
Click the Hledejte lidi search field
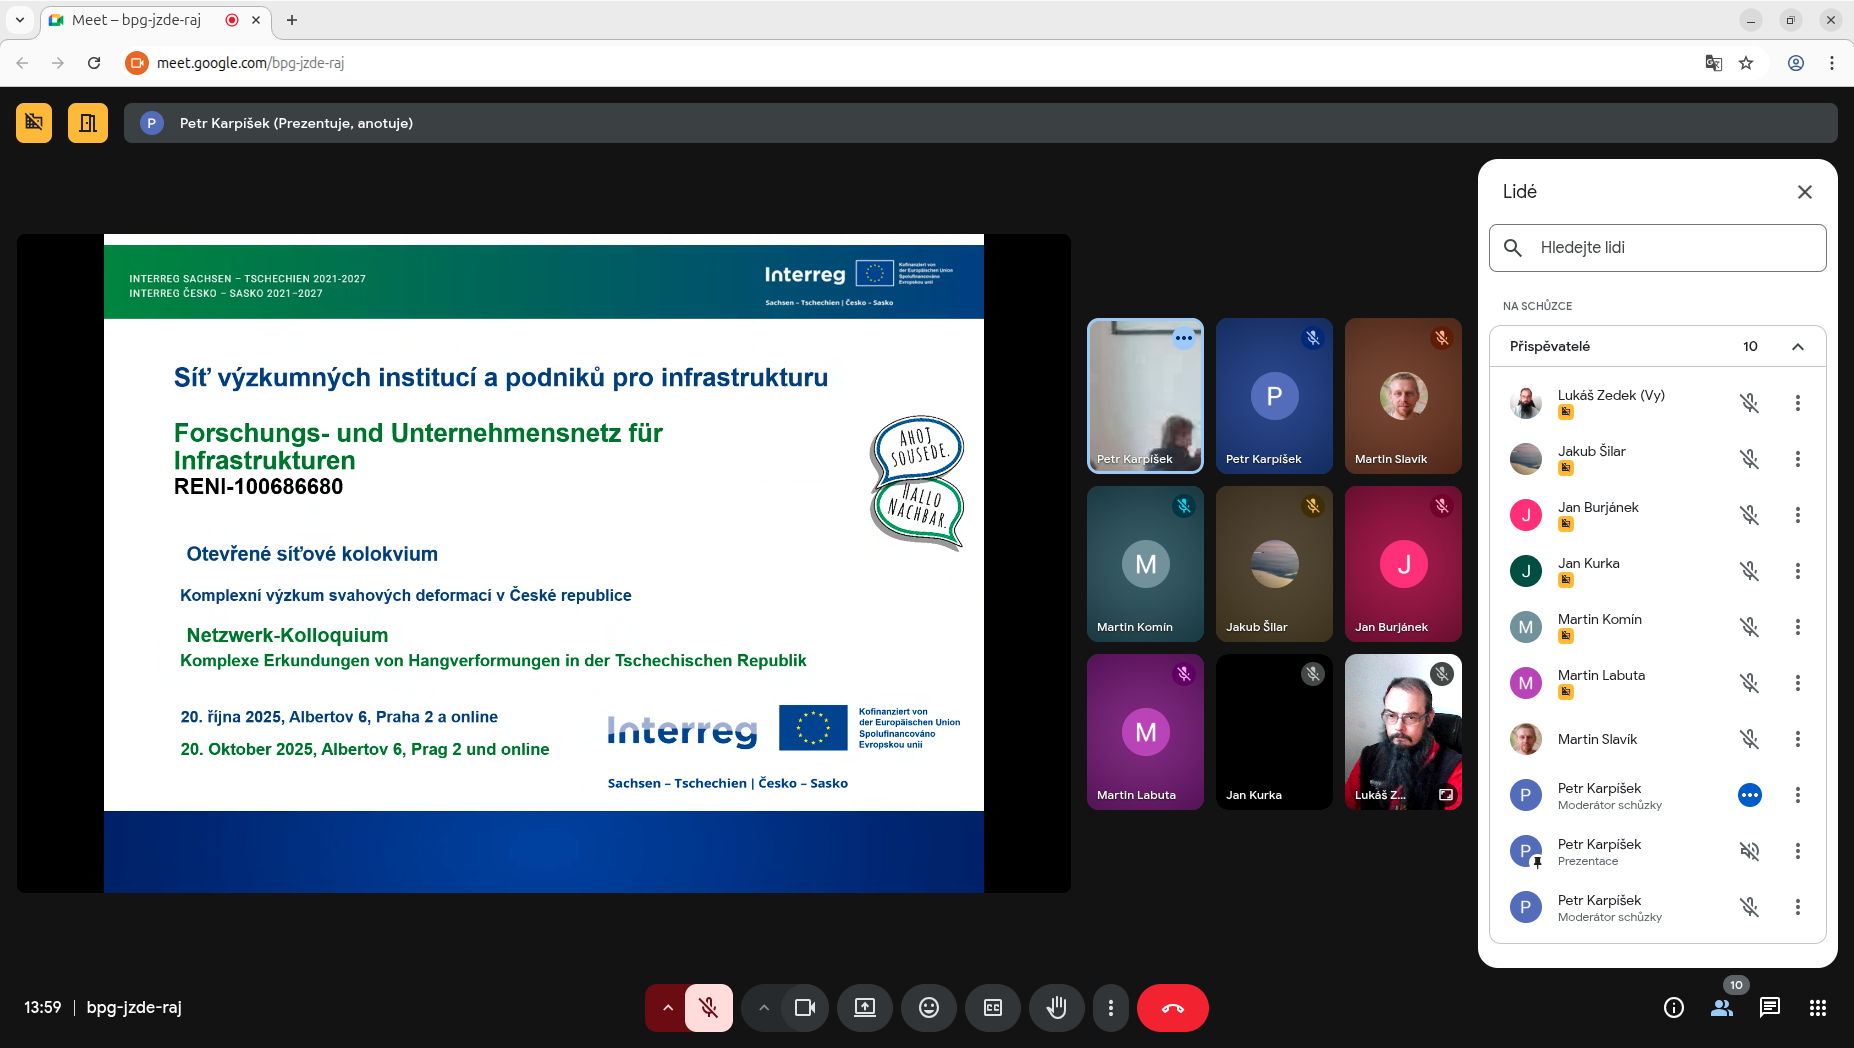1670,248
